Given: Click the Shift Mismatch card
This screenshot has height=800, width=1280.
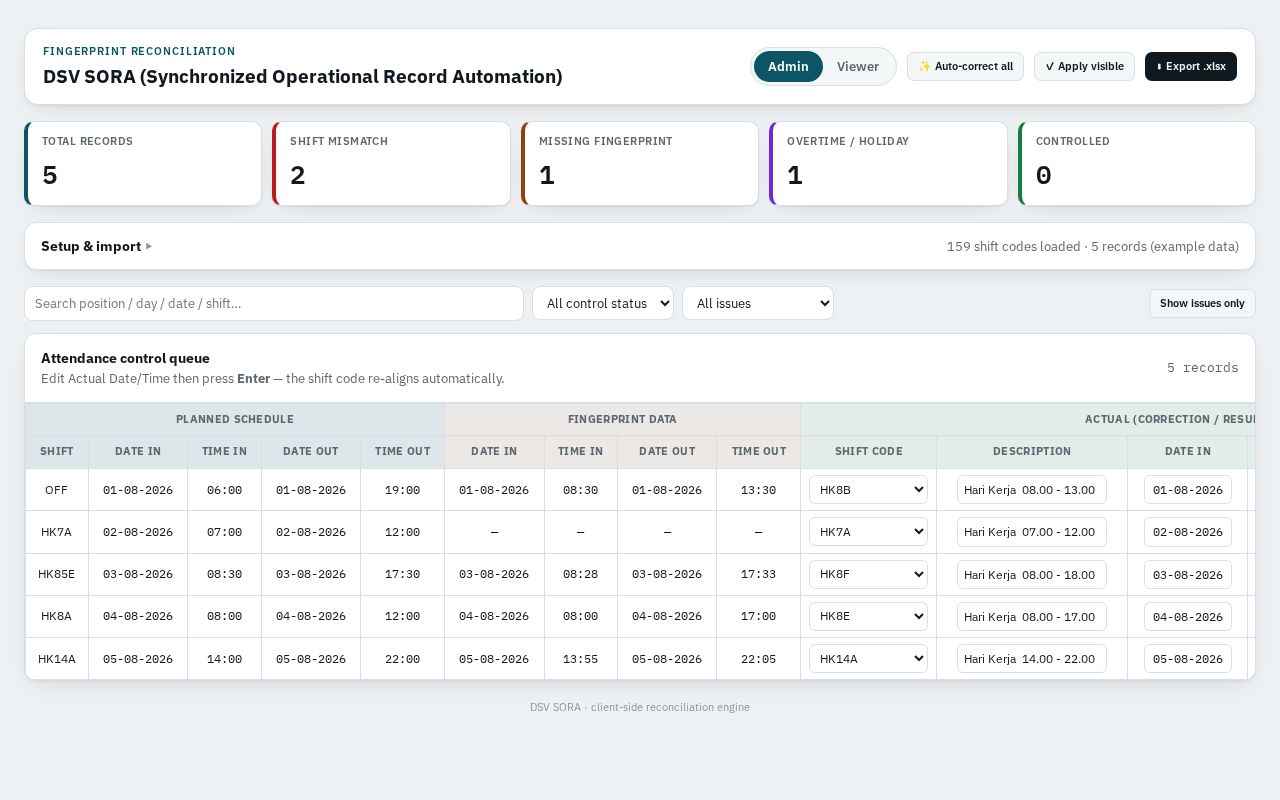Looking at the screenshot, I should tap(391, 164).
